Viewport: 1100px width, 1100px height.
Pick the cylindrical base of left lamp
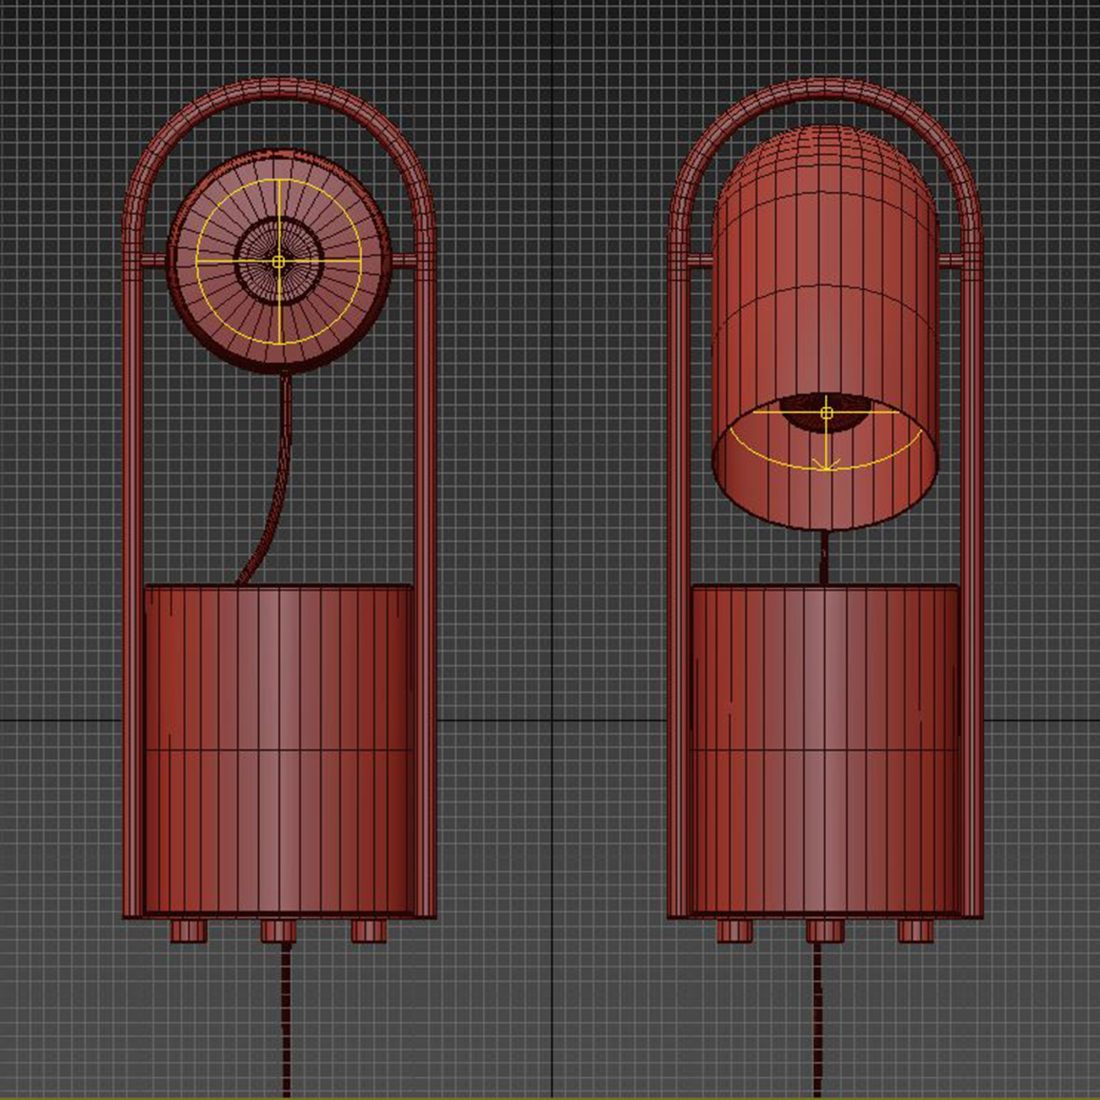pyautogui.click(x=279, y=749)
